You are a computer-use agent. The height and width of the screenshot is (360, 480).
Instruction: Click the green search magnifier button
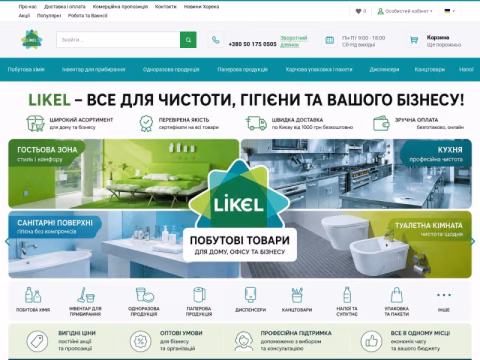pyautogui.click(x=188, y=40)
